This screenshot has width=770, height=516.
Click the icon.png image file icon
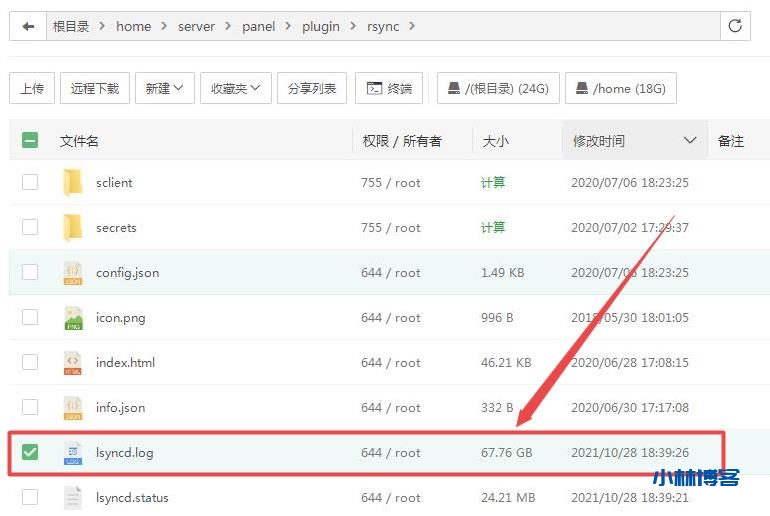coord(73,318)
